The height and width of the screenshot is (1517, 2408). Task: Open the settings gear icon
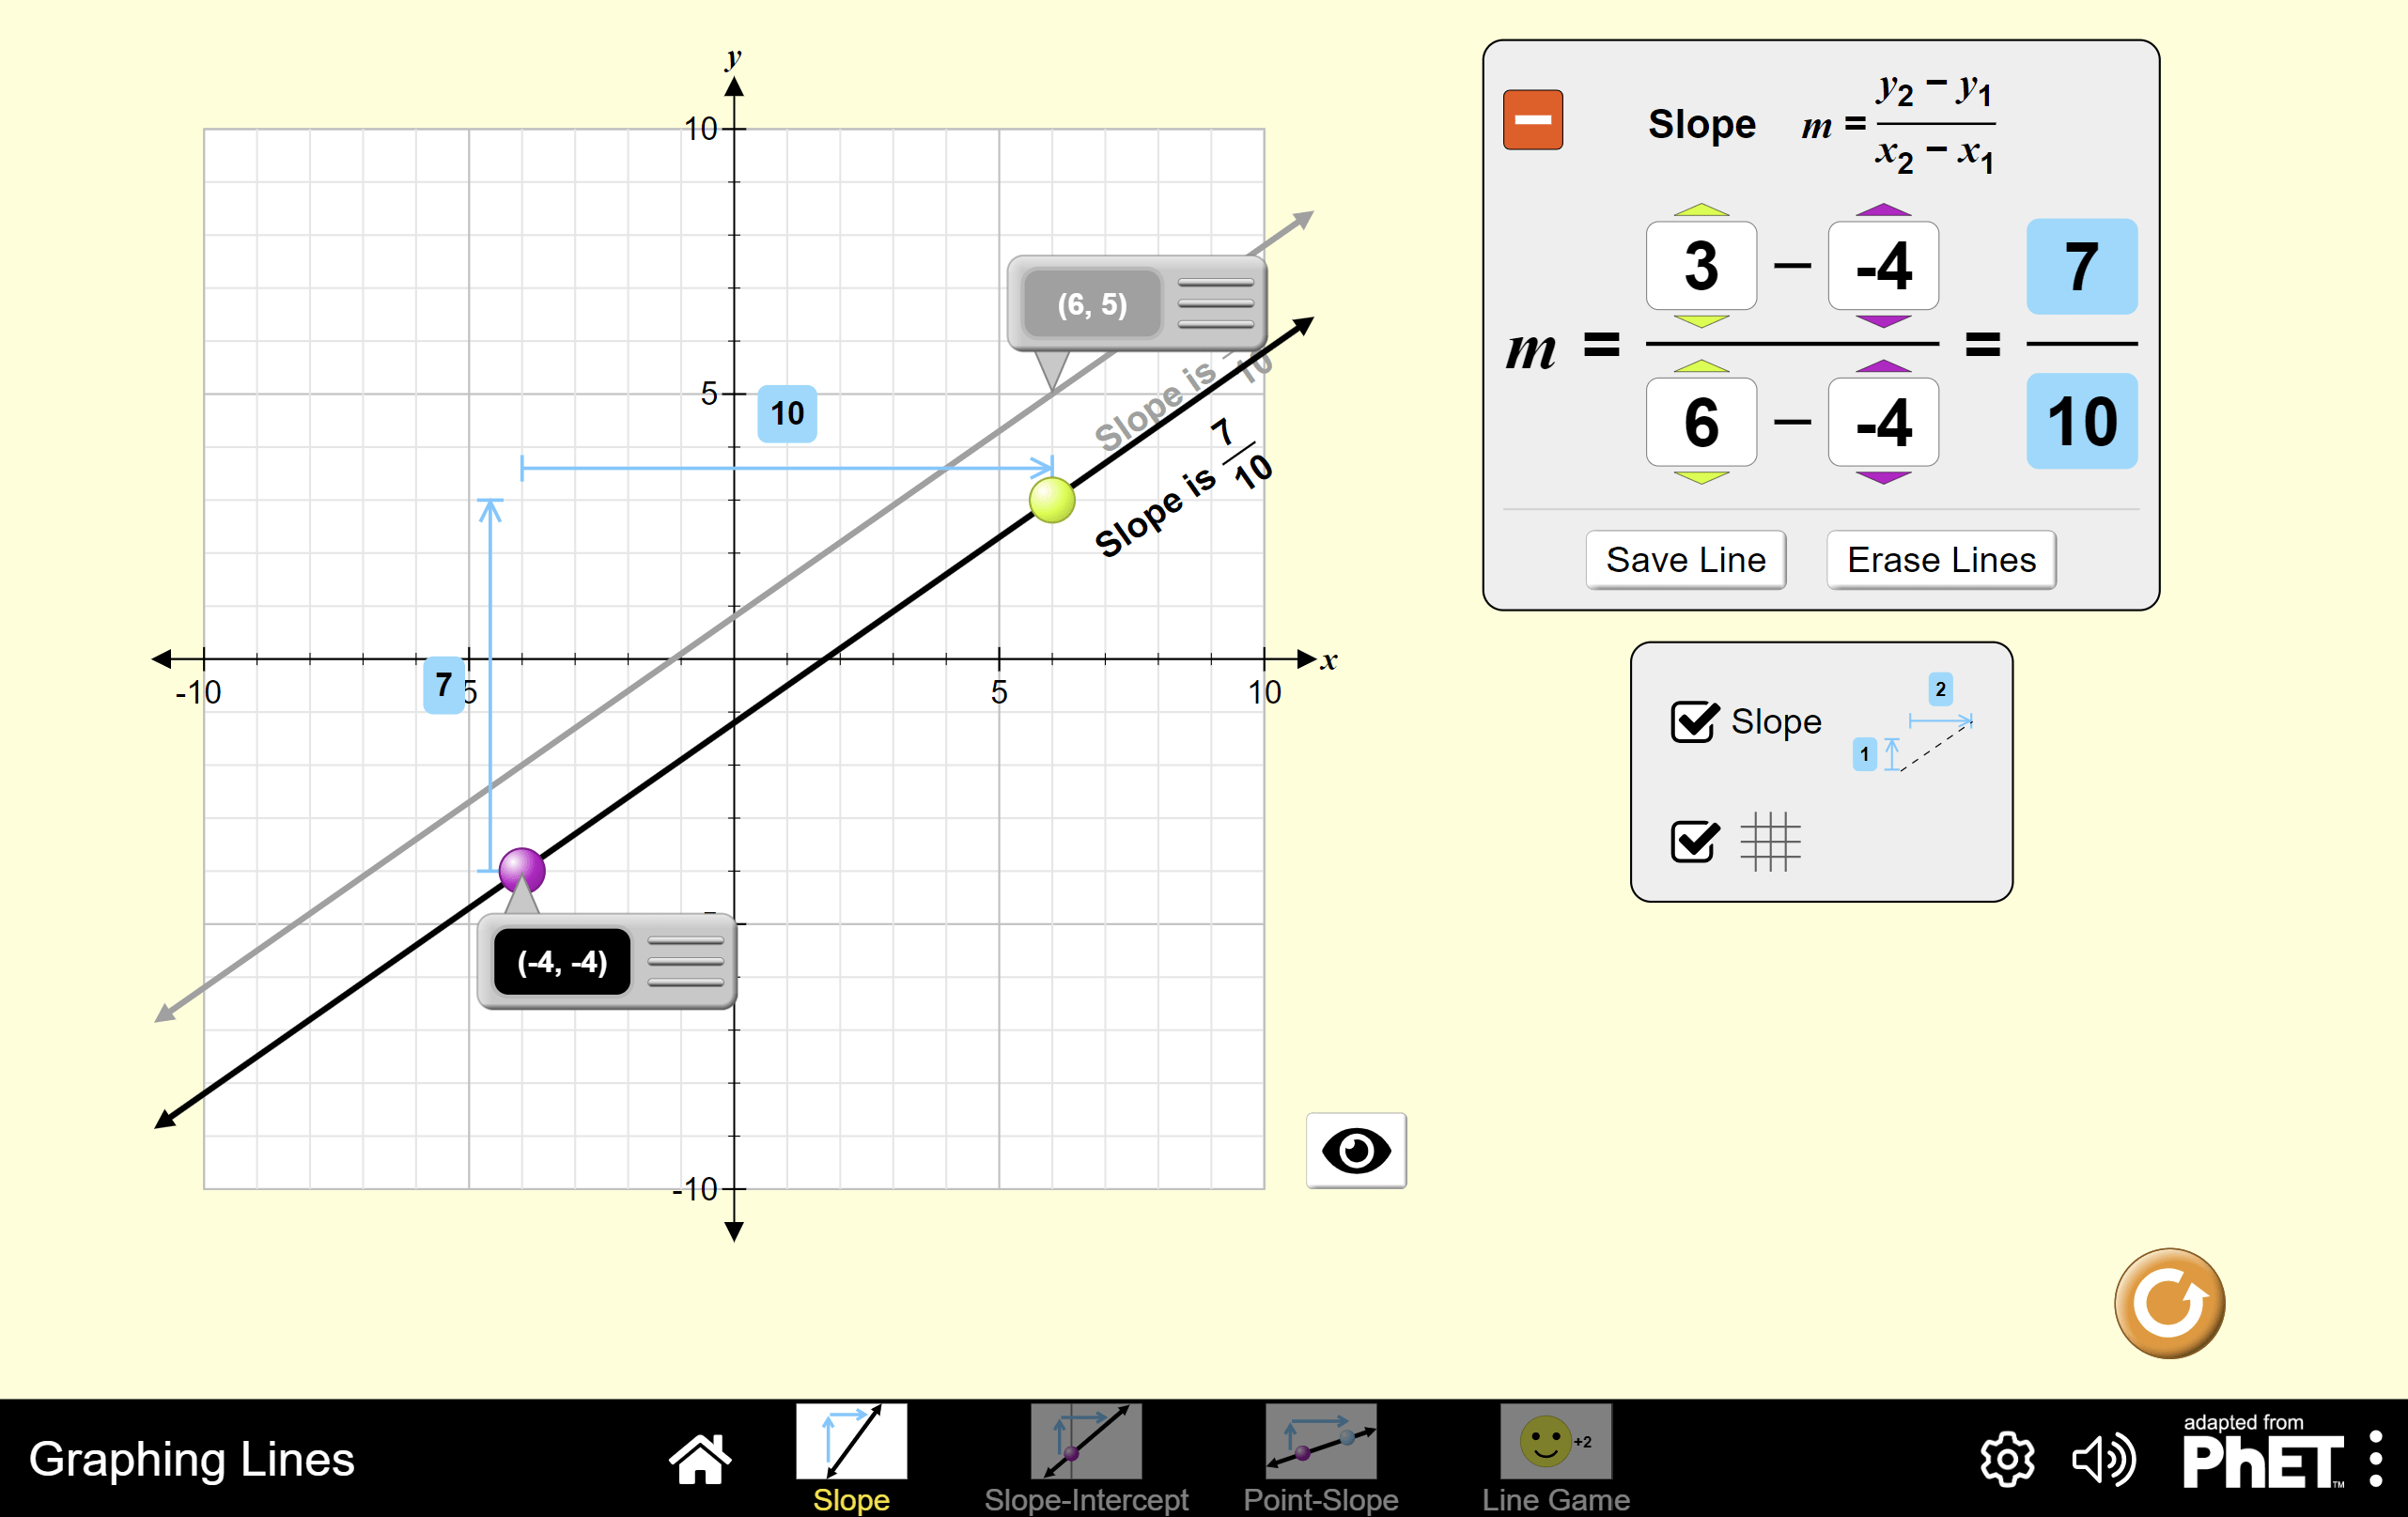(2006, 1459)
